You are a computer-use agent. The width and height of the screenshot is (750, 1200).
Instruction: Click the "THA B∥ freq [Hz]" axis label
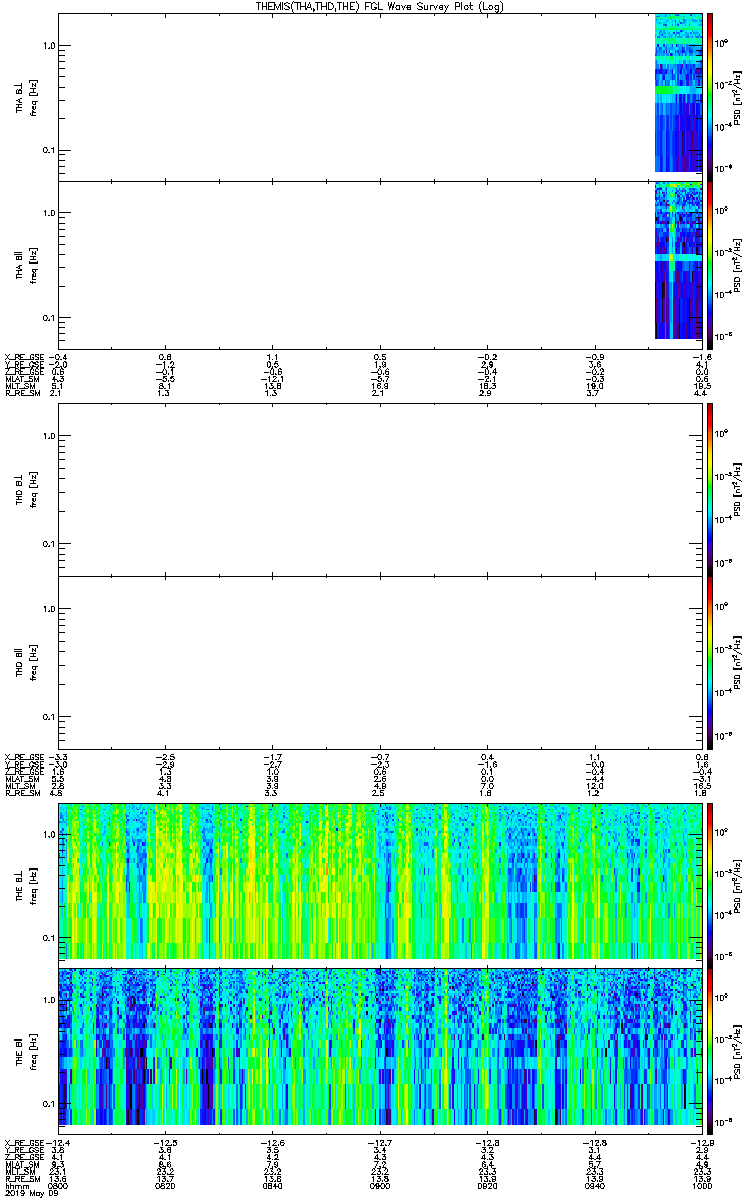pos(26,263)
